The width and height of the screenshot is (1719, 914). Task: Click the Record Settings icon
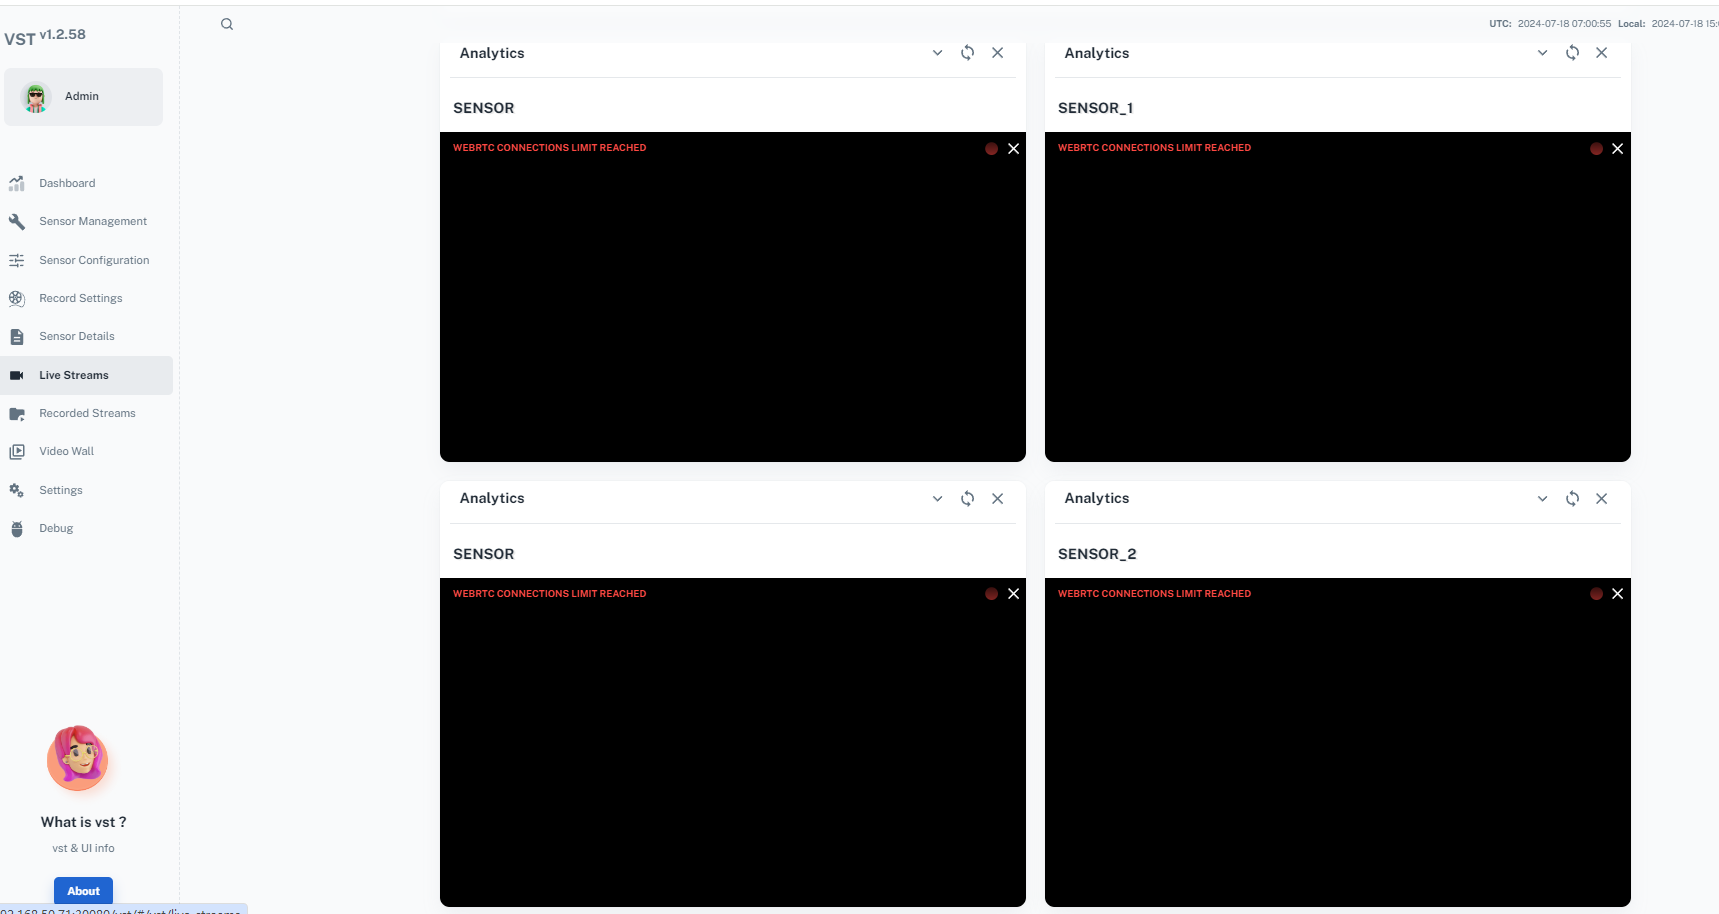coord(17,298)
